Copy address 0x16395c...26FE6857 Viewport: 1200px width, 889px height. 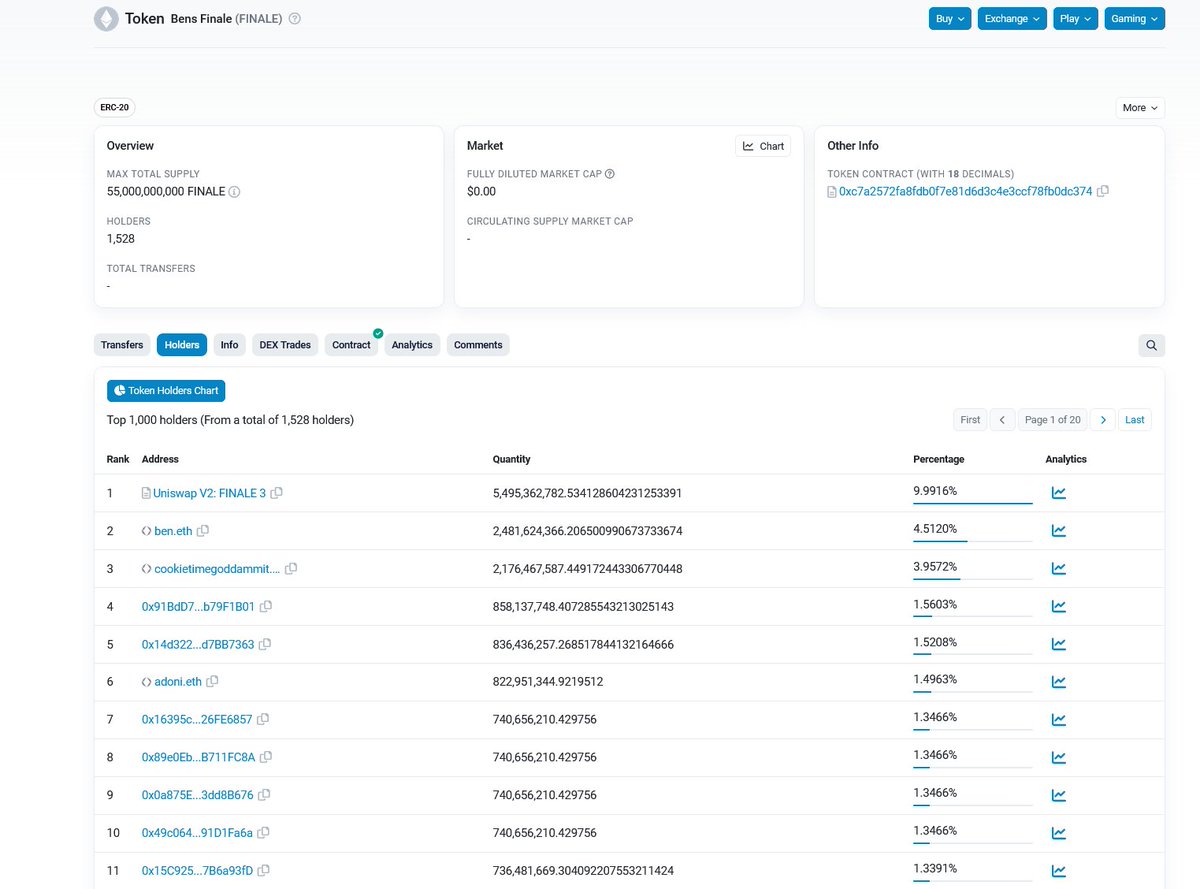(x=263, y=720)
